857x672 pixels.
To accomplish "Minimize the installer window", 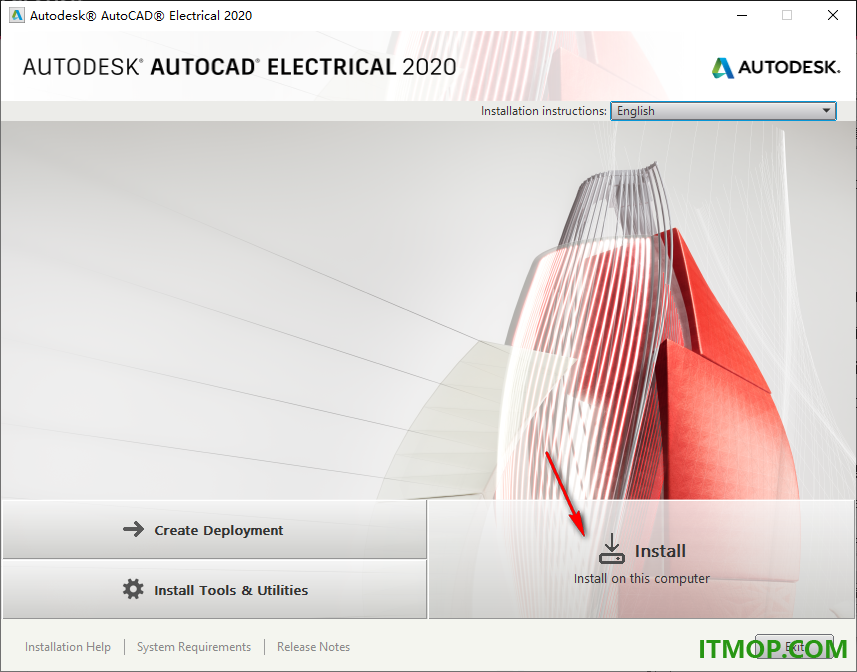I will click(x=742, y=15).
